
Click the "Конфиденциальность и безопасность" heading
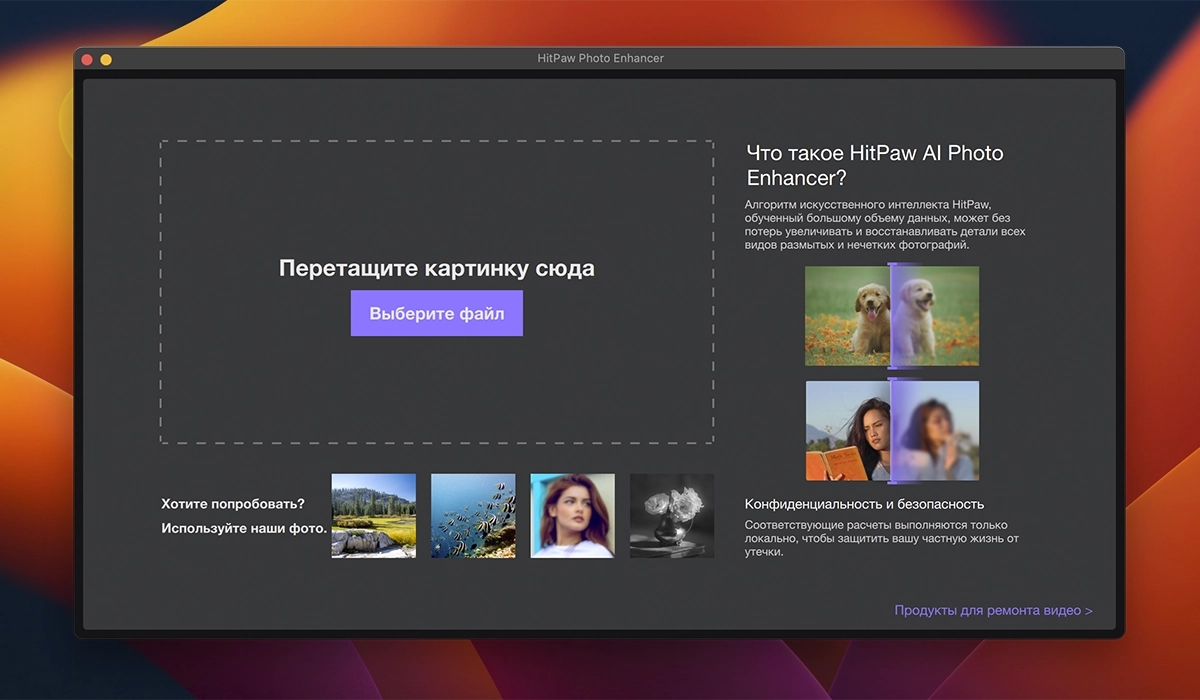tap(864, 504)
